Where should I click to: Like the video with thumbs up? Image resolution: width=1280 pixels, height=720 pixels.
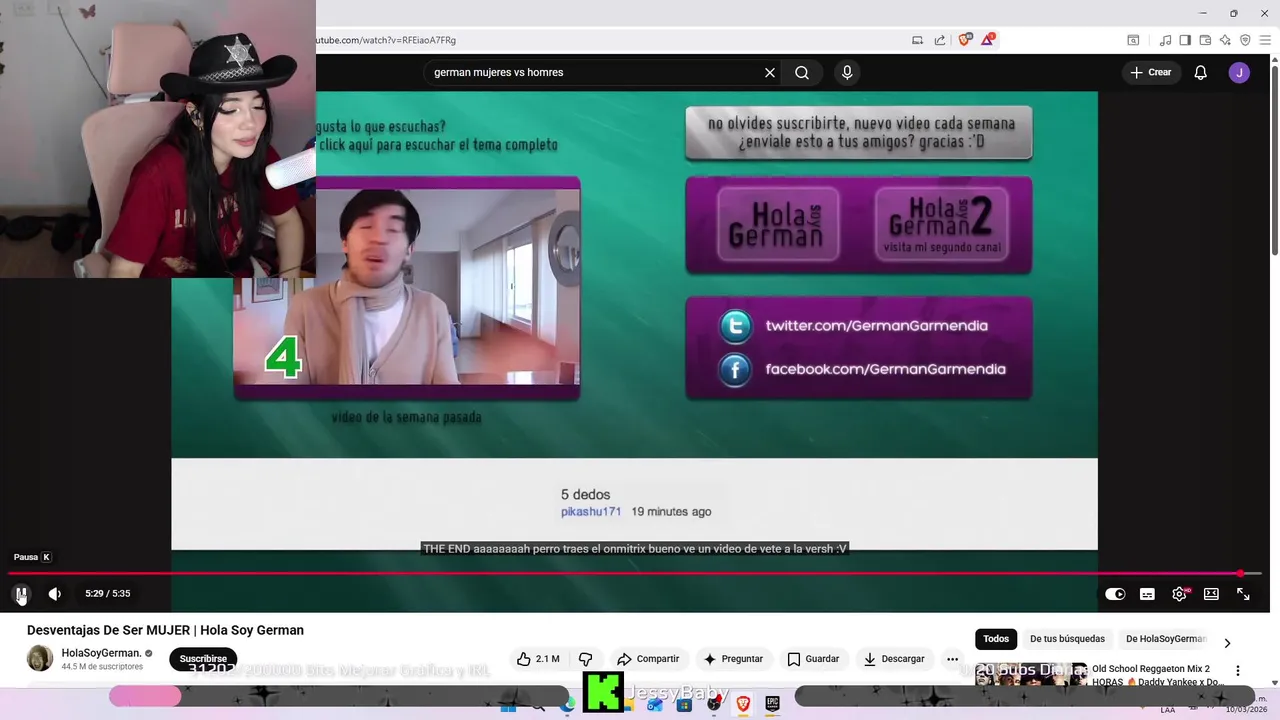(538, 659)
